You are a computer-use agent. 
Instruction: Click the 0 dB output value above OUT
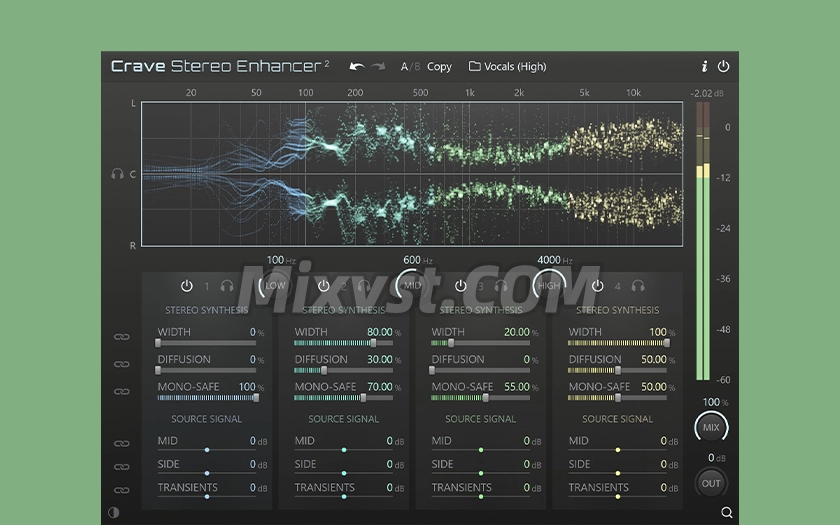(716, 458)
